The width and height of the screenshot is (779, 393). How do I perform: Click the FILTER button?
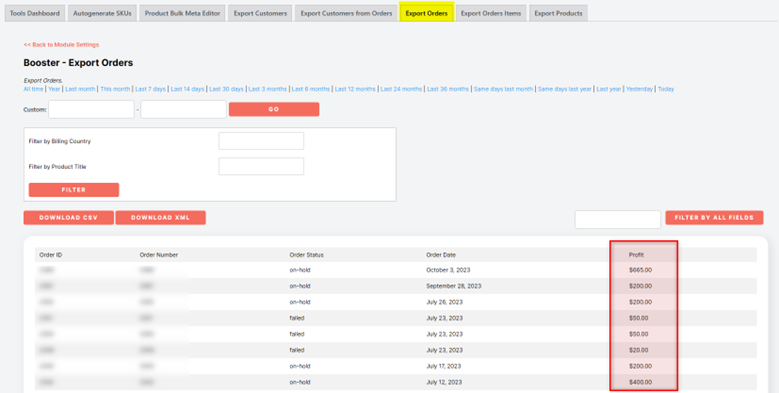[x=74, y=190]
